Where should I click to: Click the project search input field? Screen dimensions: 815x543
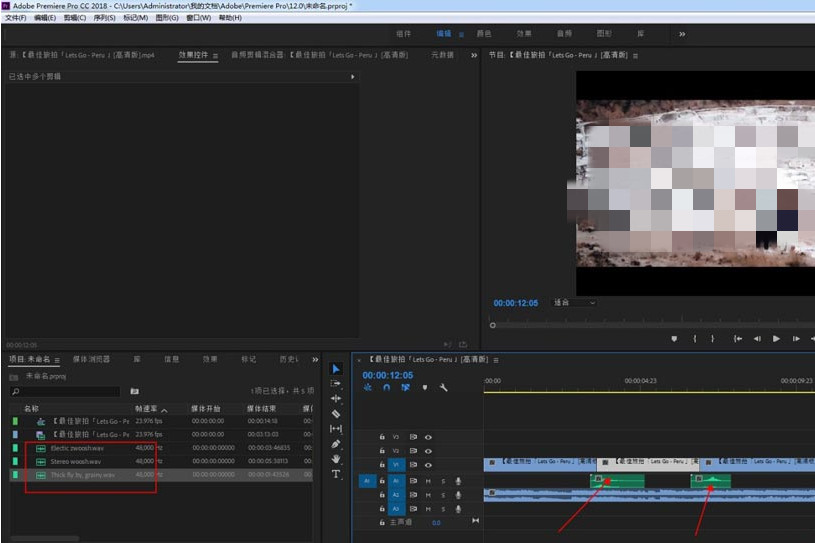[x=65, y=391]
